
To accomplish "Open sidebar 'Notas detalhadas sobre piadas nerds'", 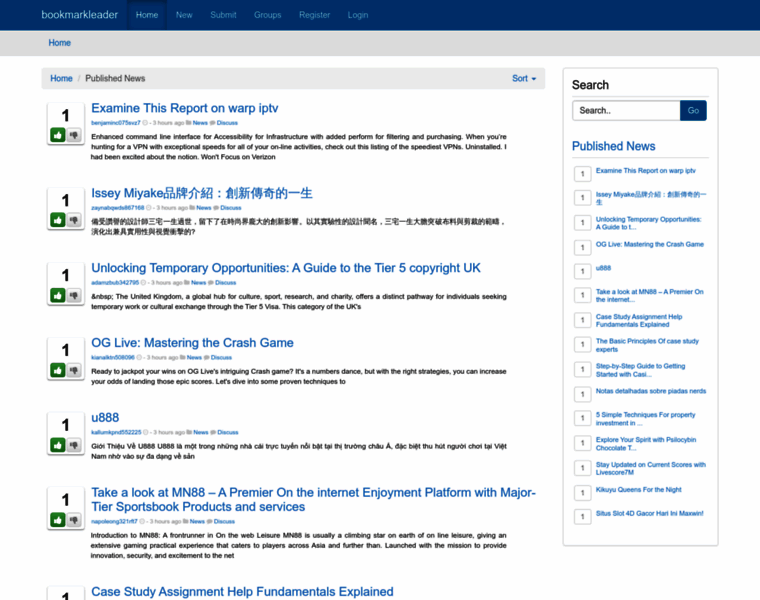I will (651, 391).
